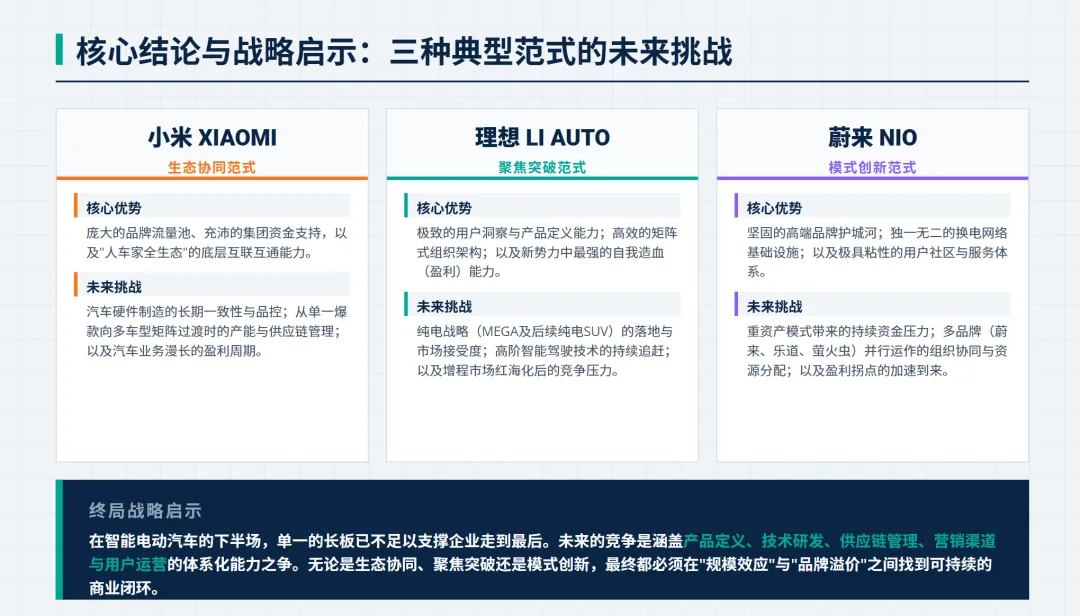Click 未来挑战 label in NIO card
This screenshot has height=616, width=1080.
tap(774, 307)
